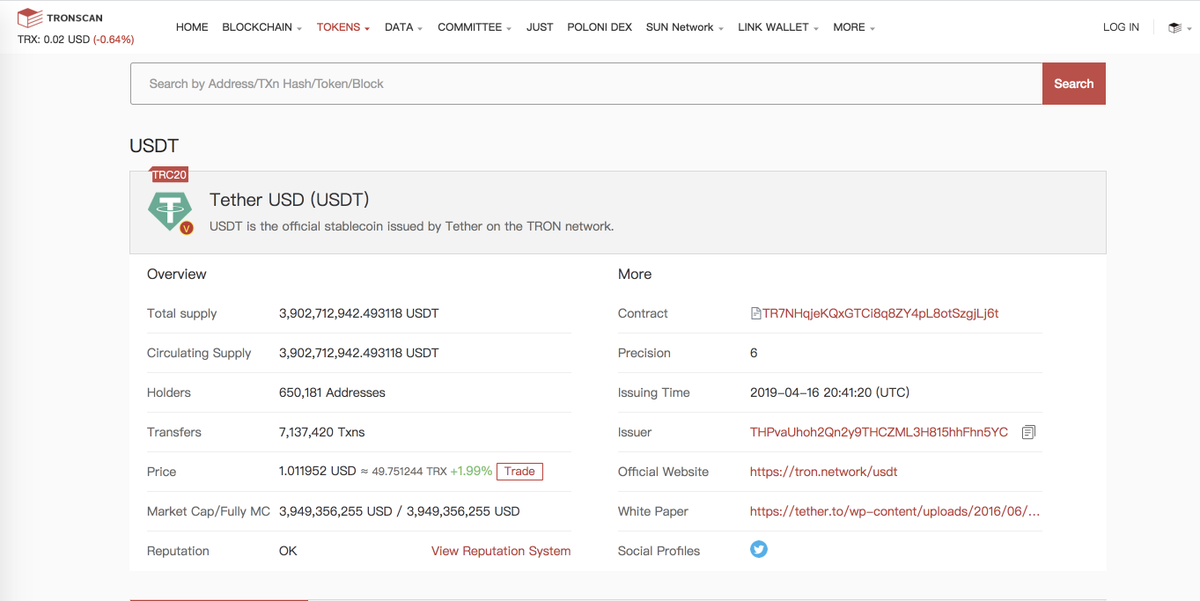Expand the COMMITTEE menu
The height and width of the screenshot is (601, 1200).
pos(474,27)
